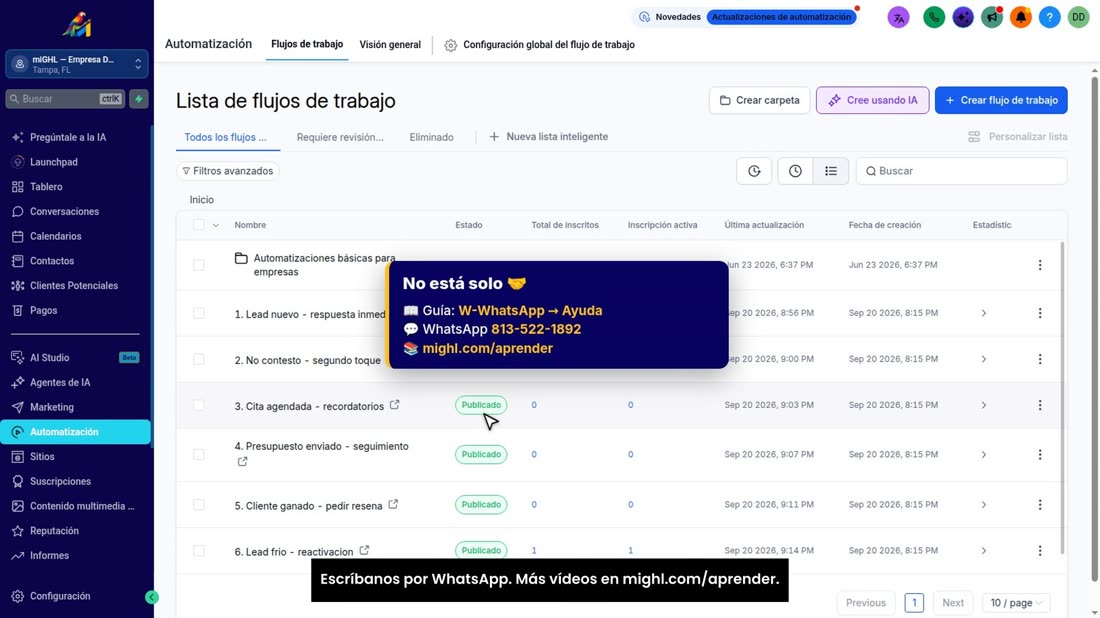The image size is (1100, 618).
Task: Go to pagination page 1
Action: pos(913,603)
